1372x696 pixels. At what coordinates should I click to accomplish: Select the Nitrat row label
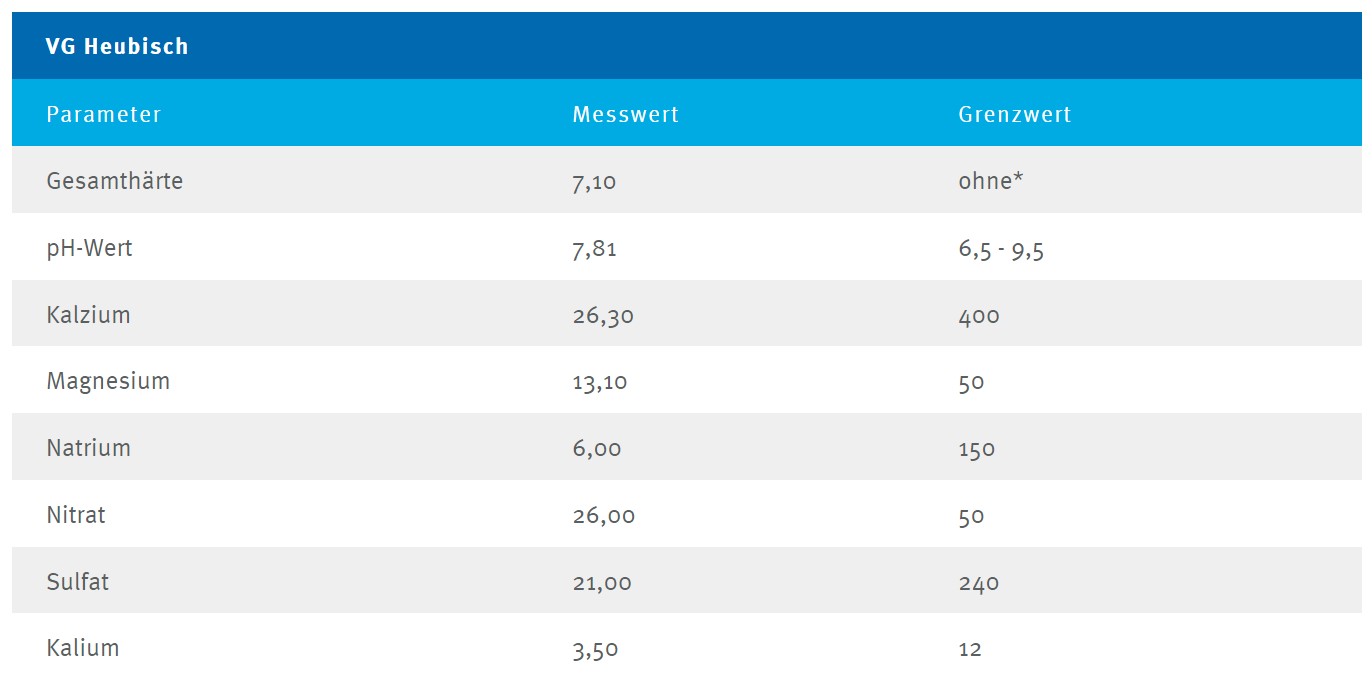(76, 515)
